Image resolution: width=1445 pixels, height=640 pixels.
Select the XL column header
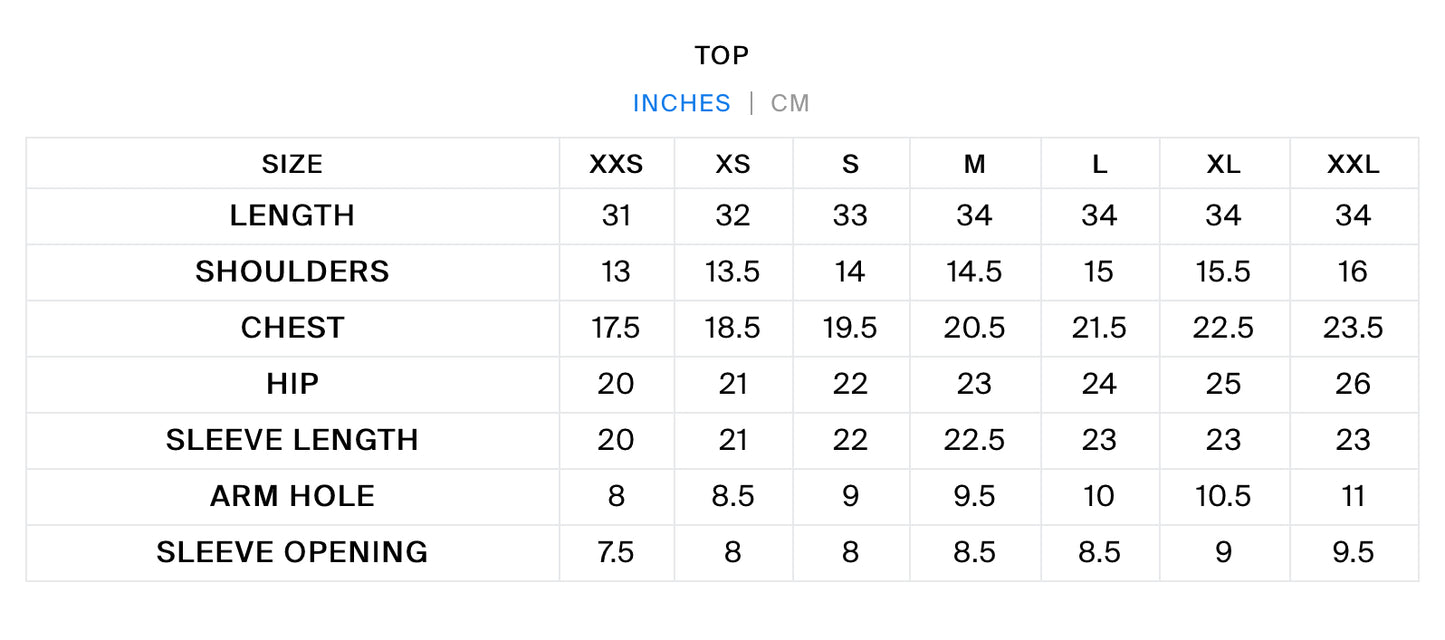click(1224, 165)
